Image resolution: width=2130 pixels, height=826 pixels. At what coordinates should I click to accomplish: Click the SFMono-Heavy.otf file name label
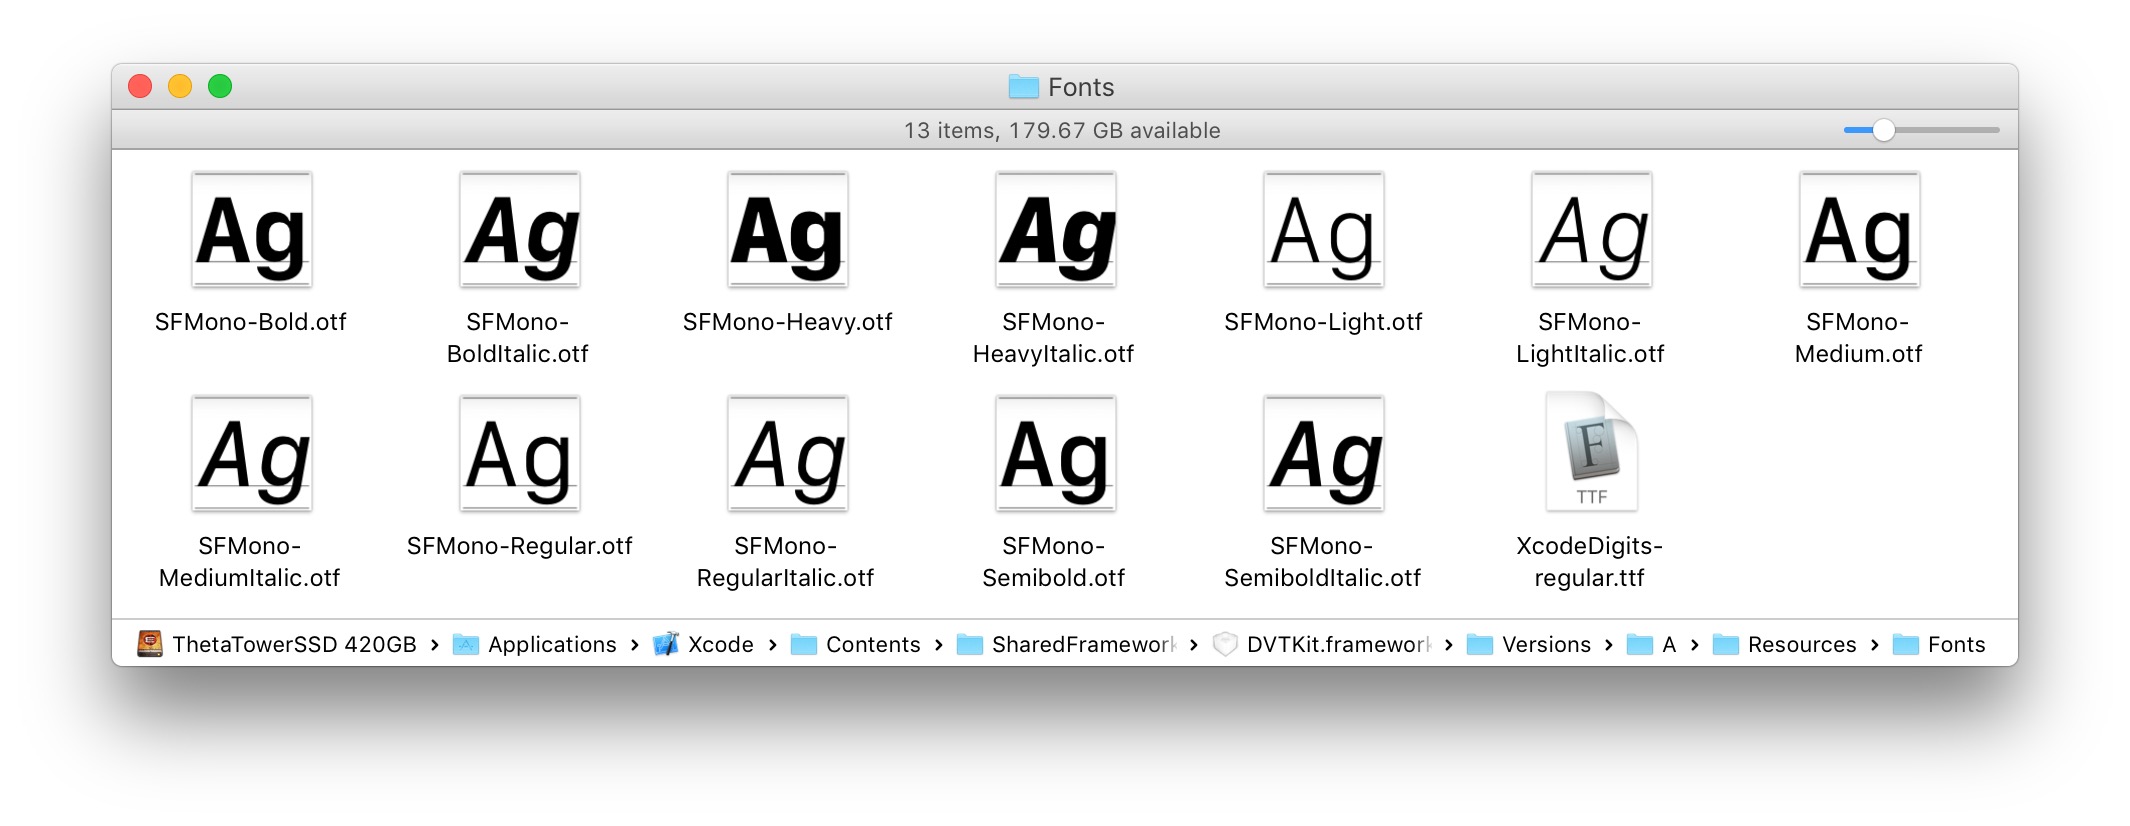787,322
